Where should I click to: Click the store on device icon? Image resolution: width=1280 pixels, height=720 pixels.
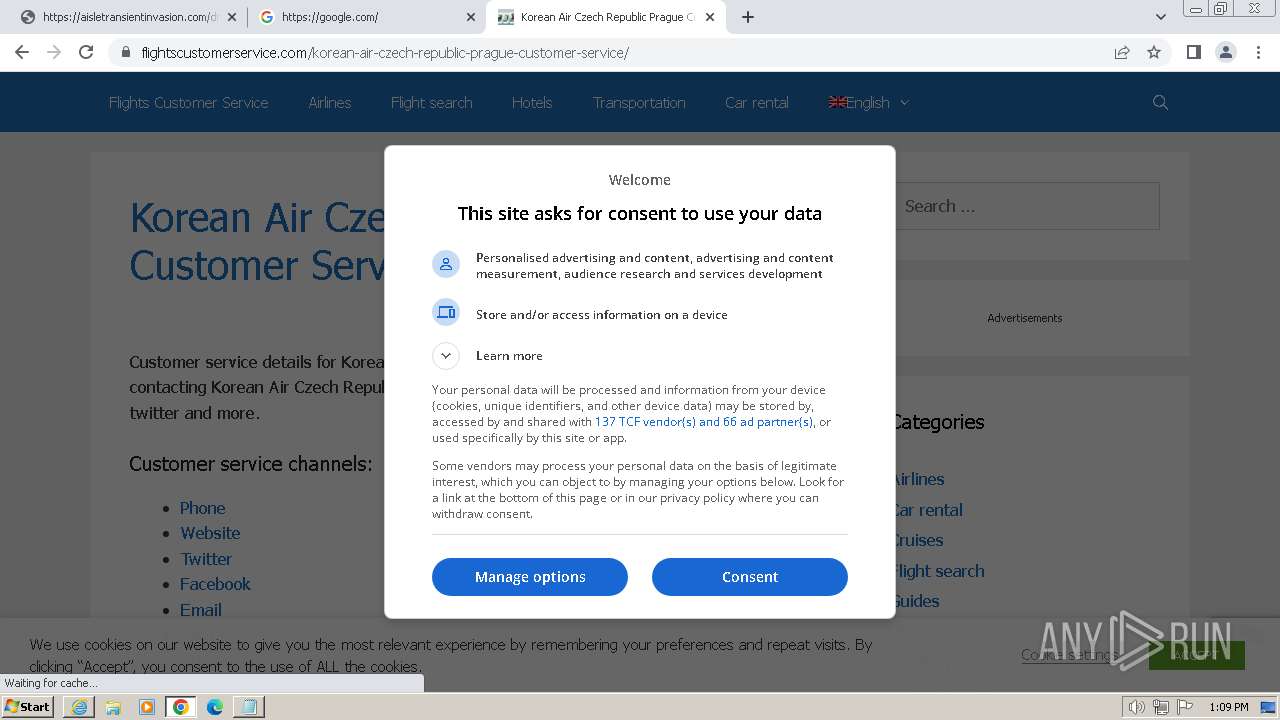coord(446,312)
